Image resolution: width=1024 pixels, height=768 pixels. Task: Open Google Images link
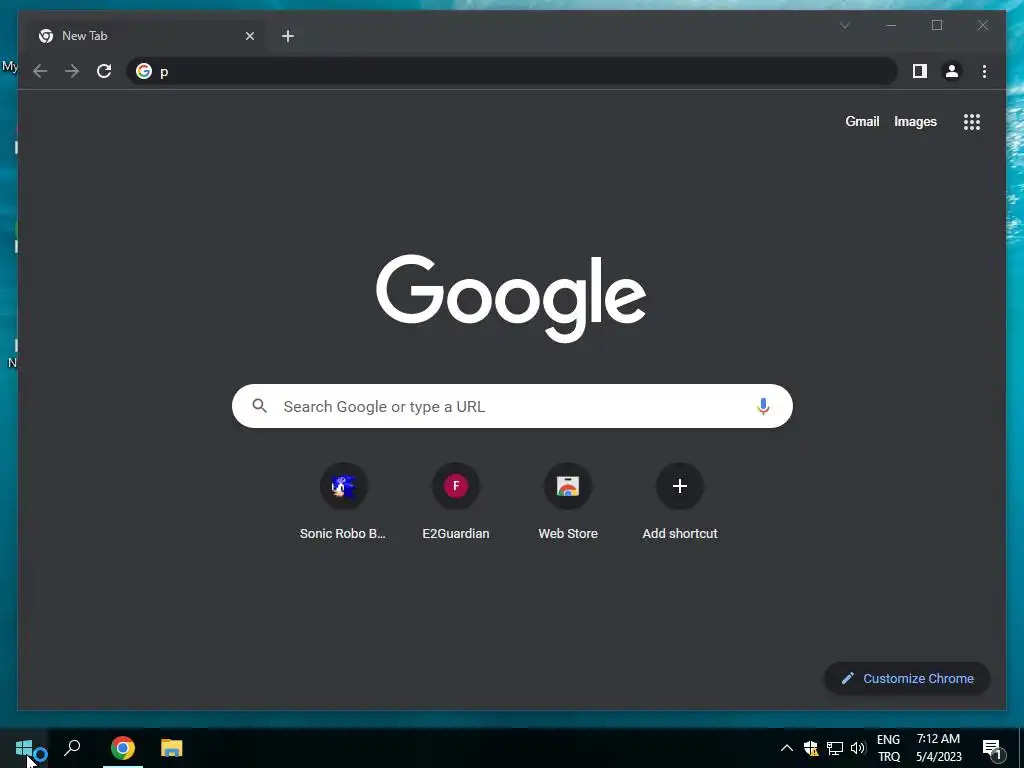point(915,121)
